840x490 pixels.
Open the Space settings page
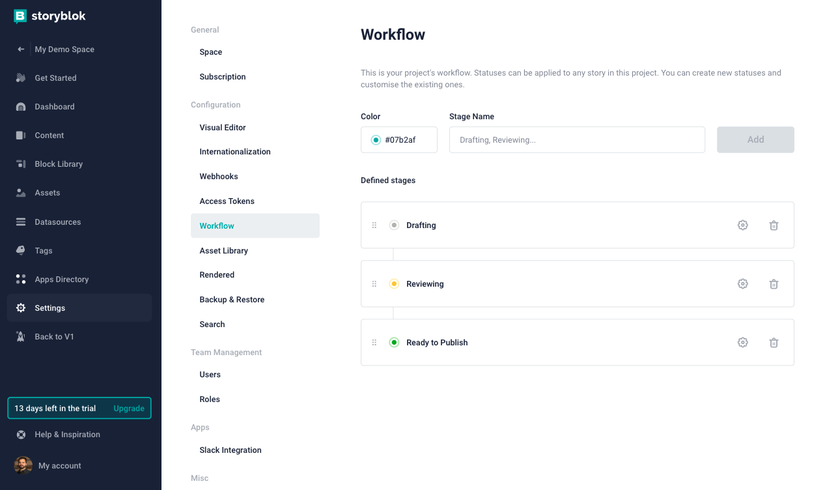tap(211, 52)
